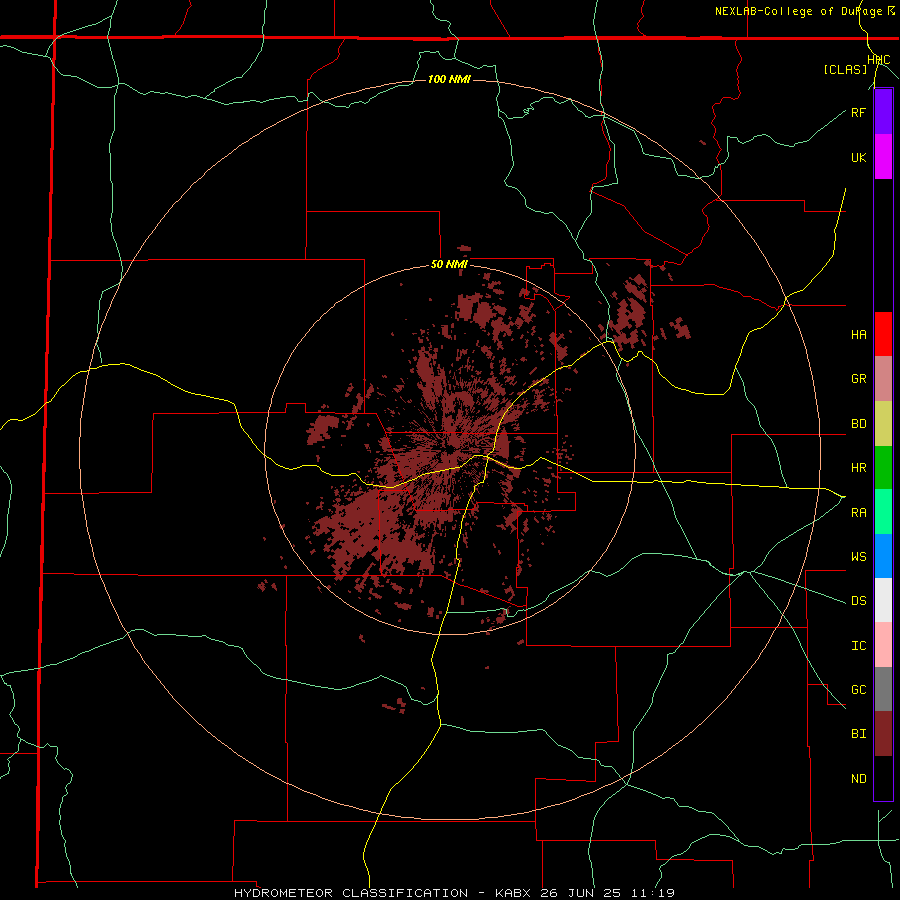Click the IC legend label
Viewport: 900px width, 900px height.
click(x=858, y=646)
